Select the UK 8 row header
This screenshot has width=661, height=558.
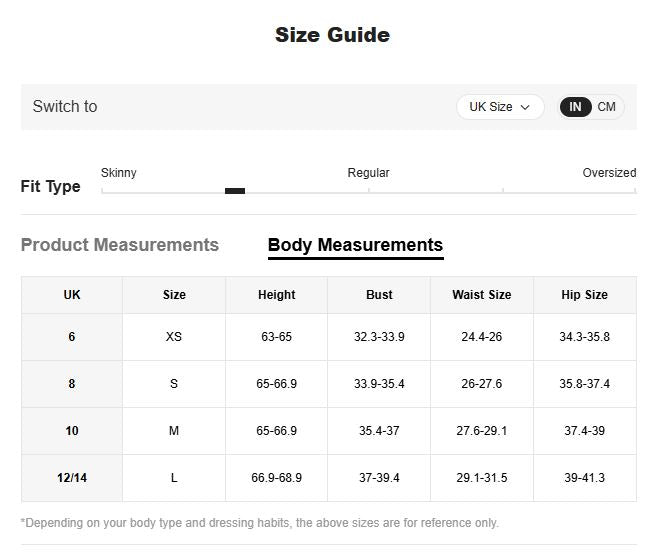[x=72, y=384]
